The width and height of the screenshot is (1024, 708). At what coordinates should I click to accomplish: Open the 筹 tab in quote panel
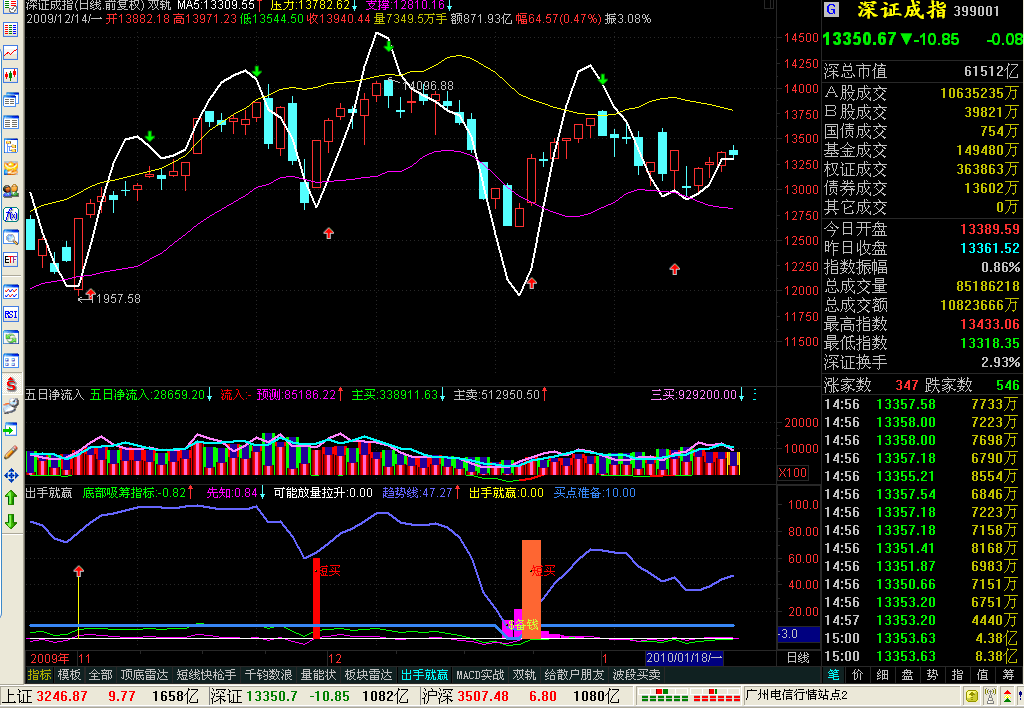click(x=1008, y=675)
